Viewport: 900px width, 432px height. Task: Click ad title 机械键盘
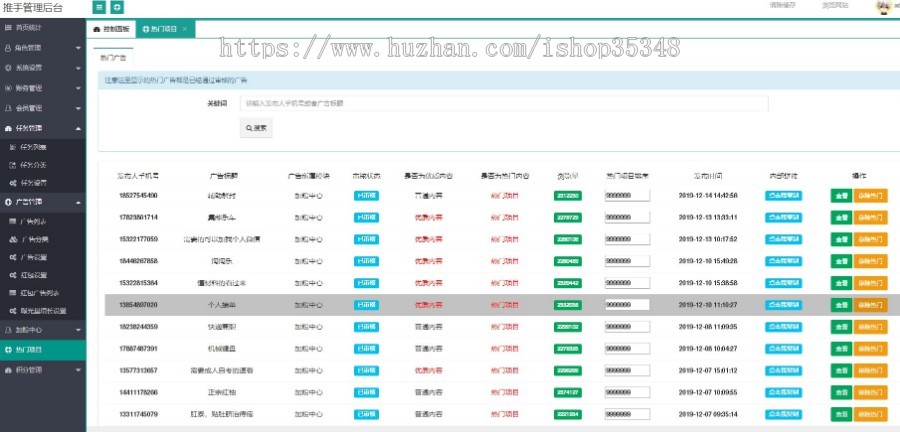(221, 348)
